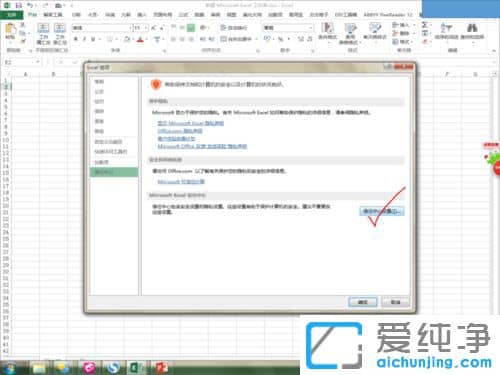
Task: Open Conditional Formatting (条件格式)
Action: tap(328, 33)
